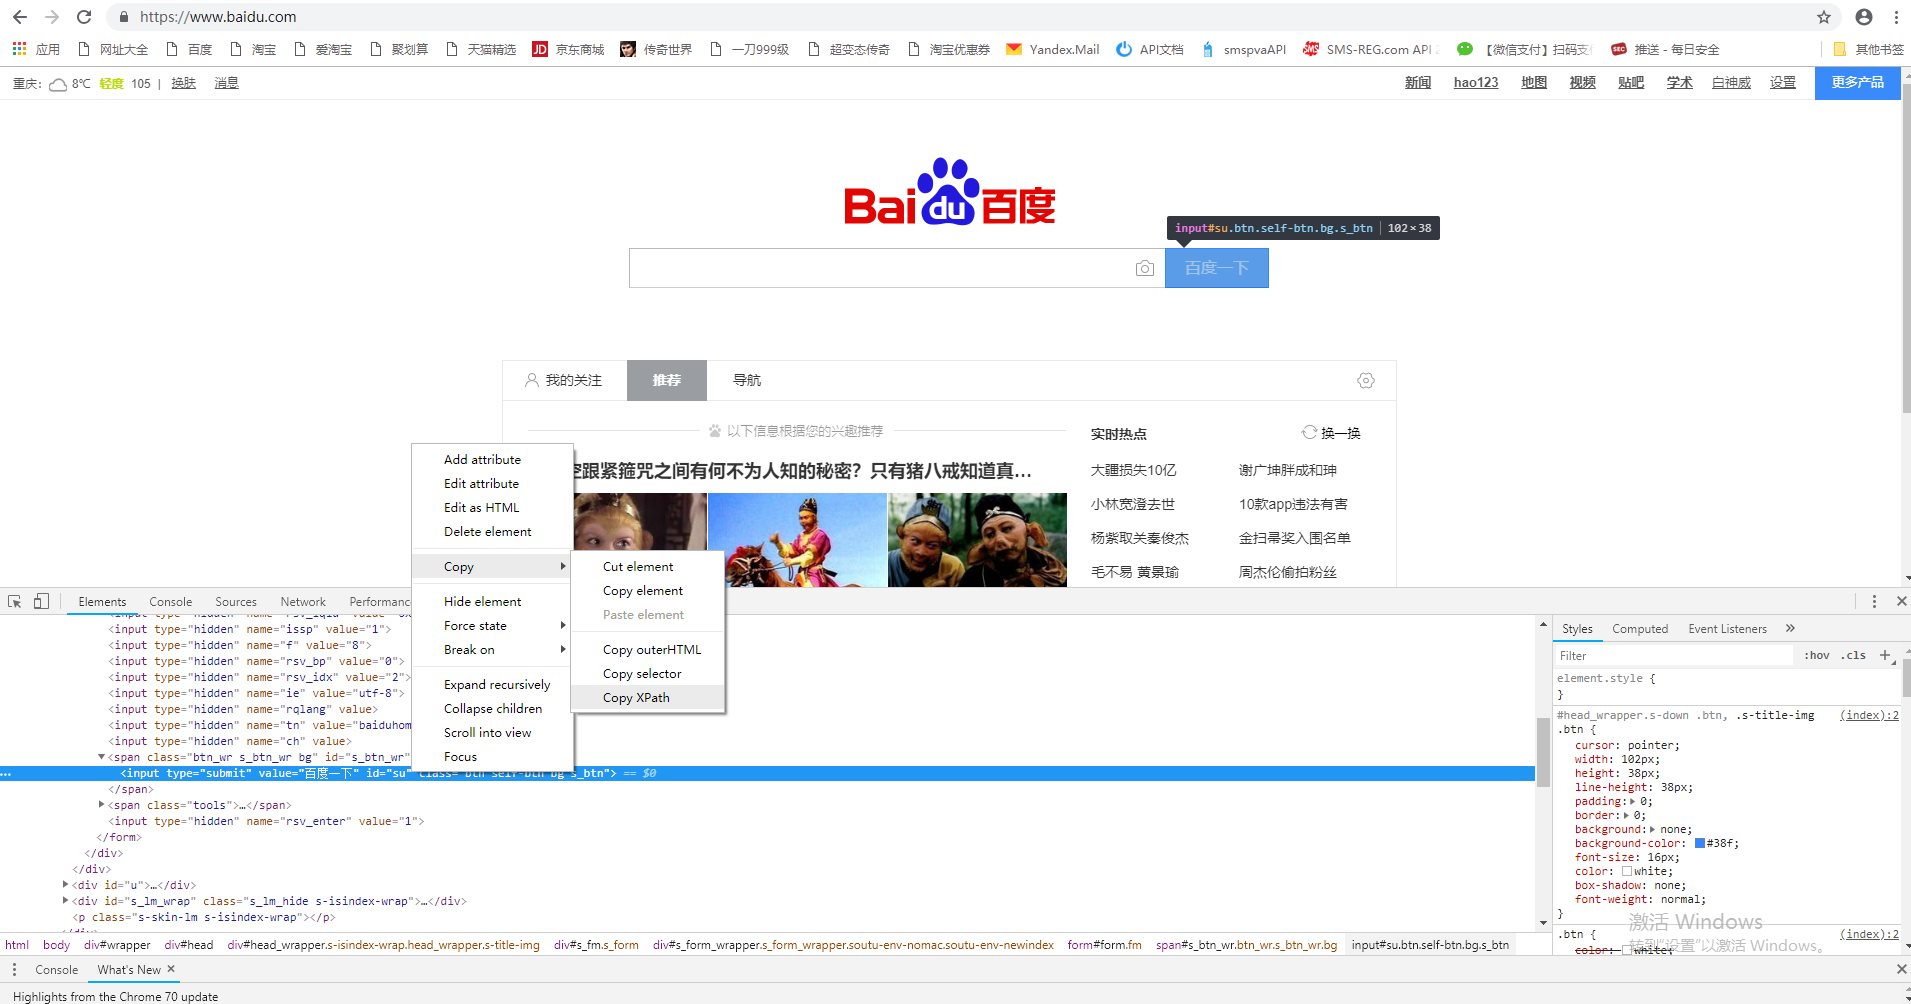Add a new style rule with the plus icon
The width and height of the screenshot is (1911, 1004).
tap(1885, 655)
